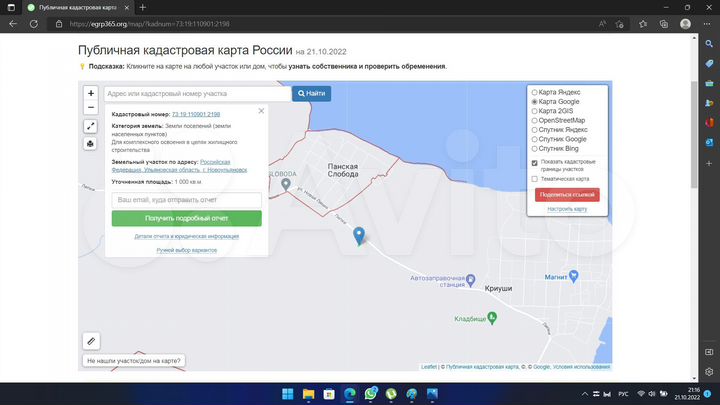
Task: Close the cadastral info popup
Action: [261, 111]
